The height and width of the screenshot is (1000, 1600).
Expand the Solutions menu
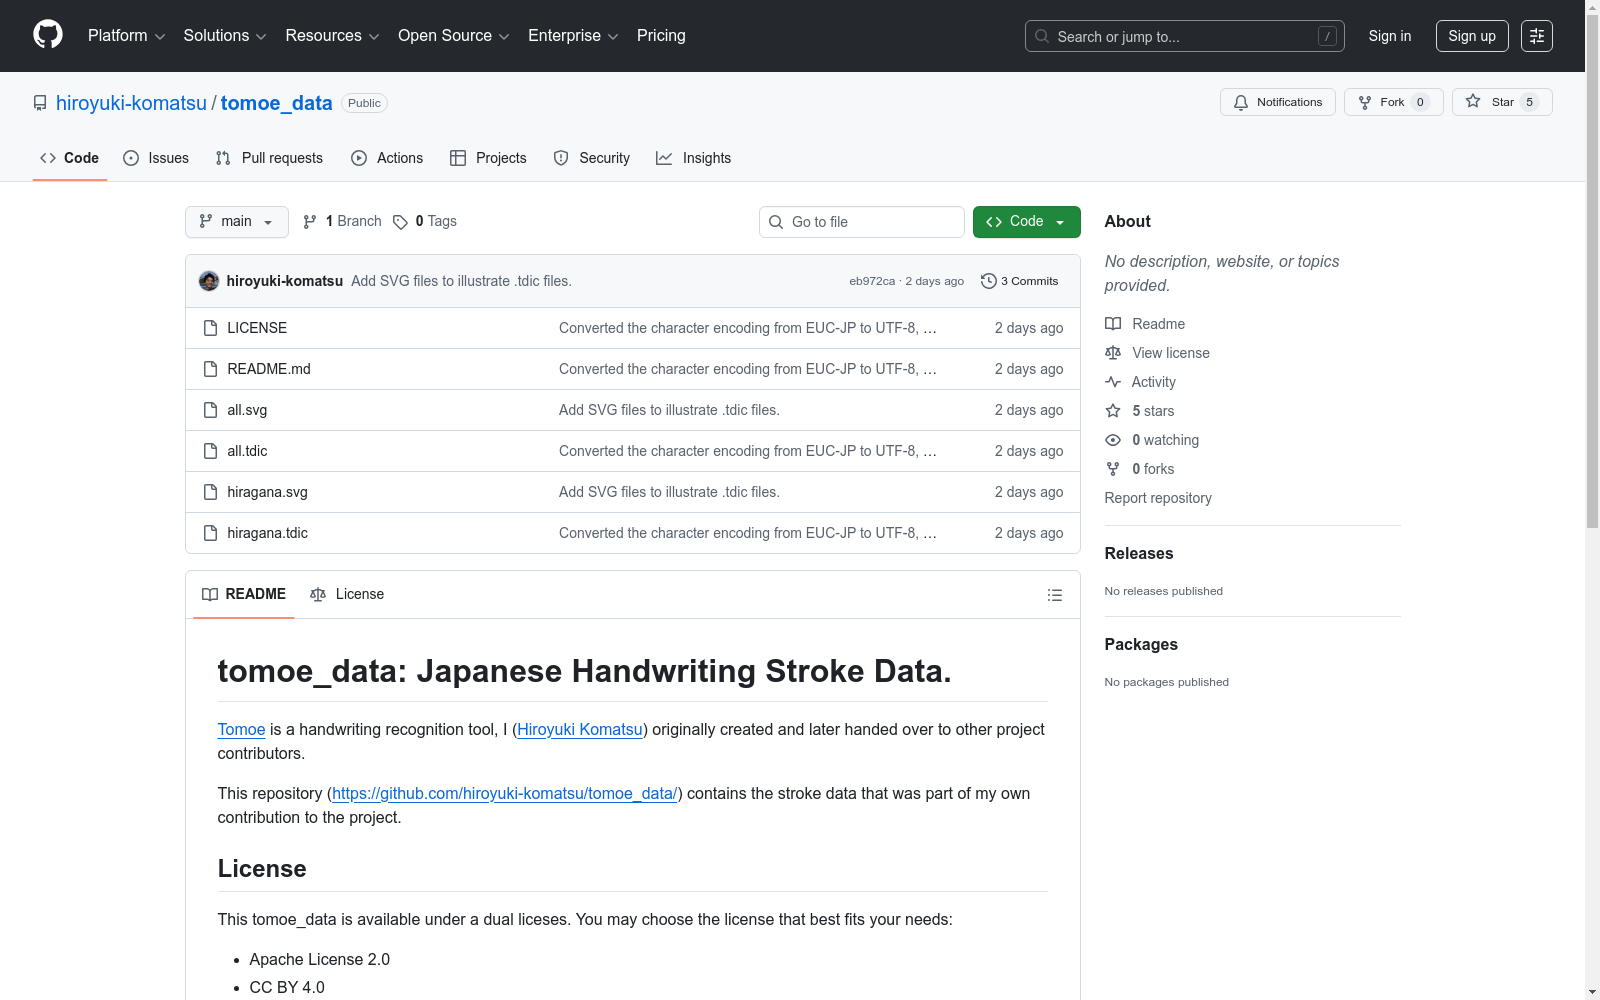225,36
